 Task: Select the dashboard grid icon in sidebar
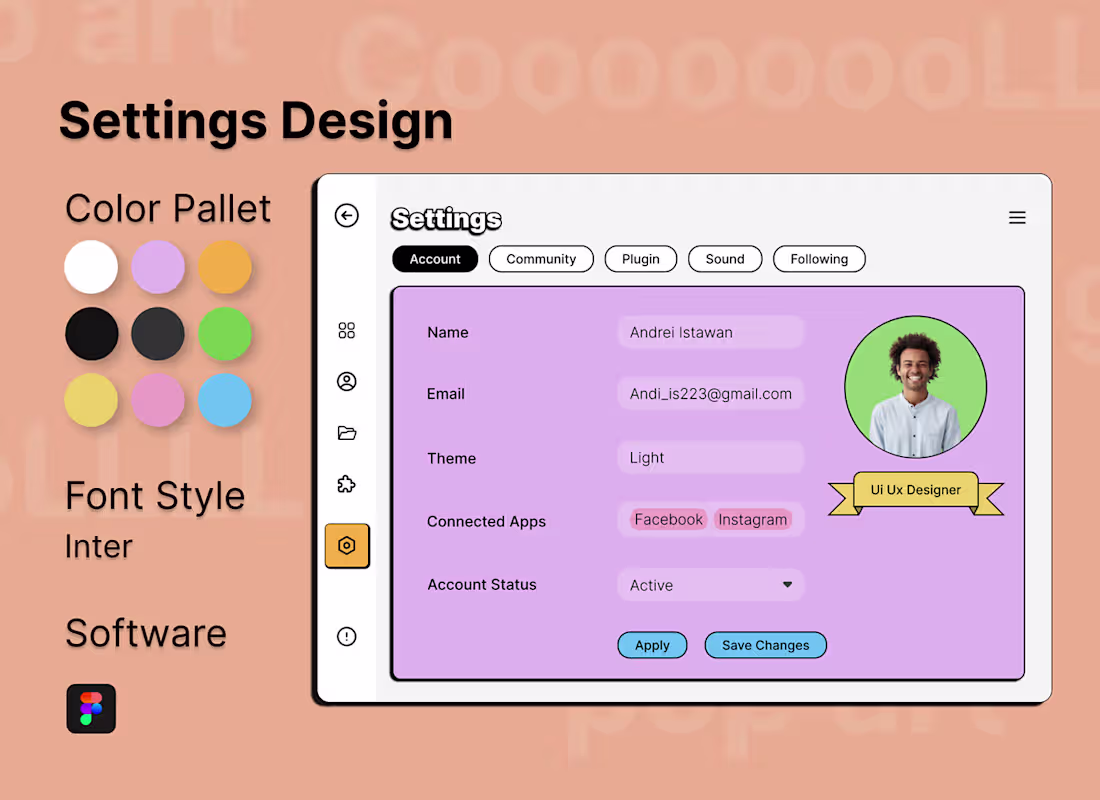(x=347, y=330)
